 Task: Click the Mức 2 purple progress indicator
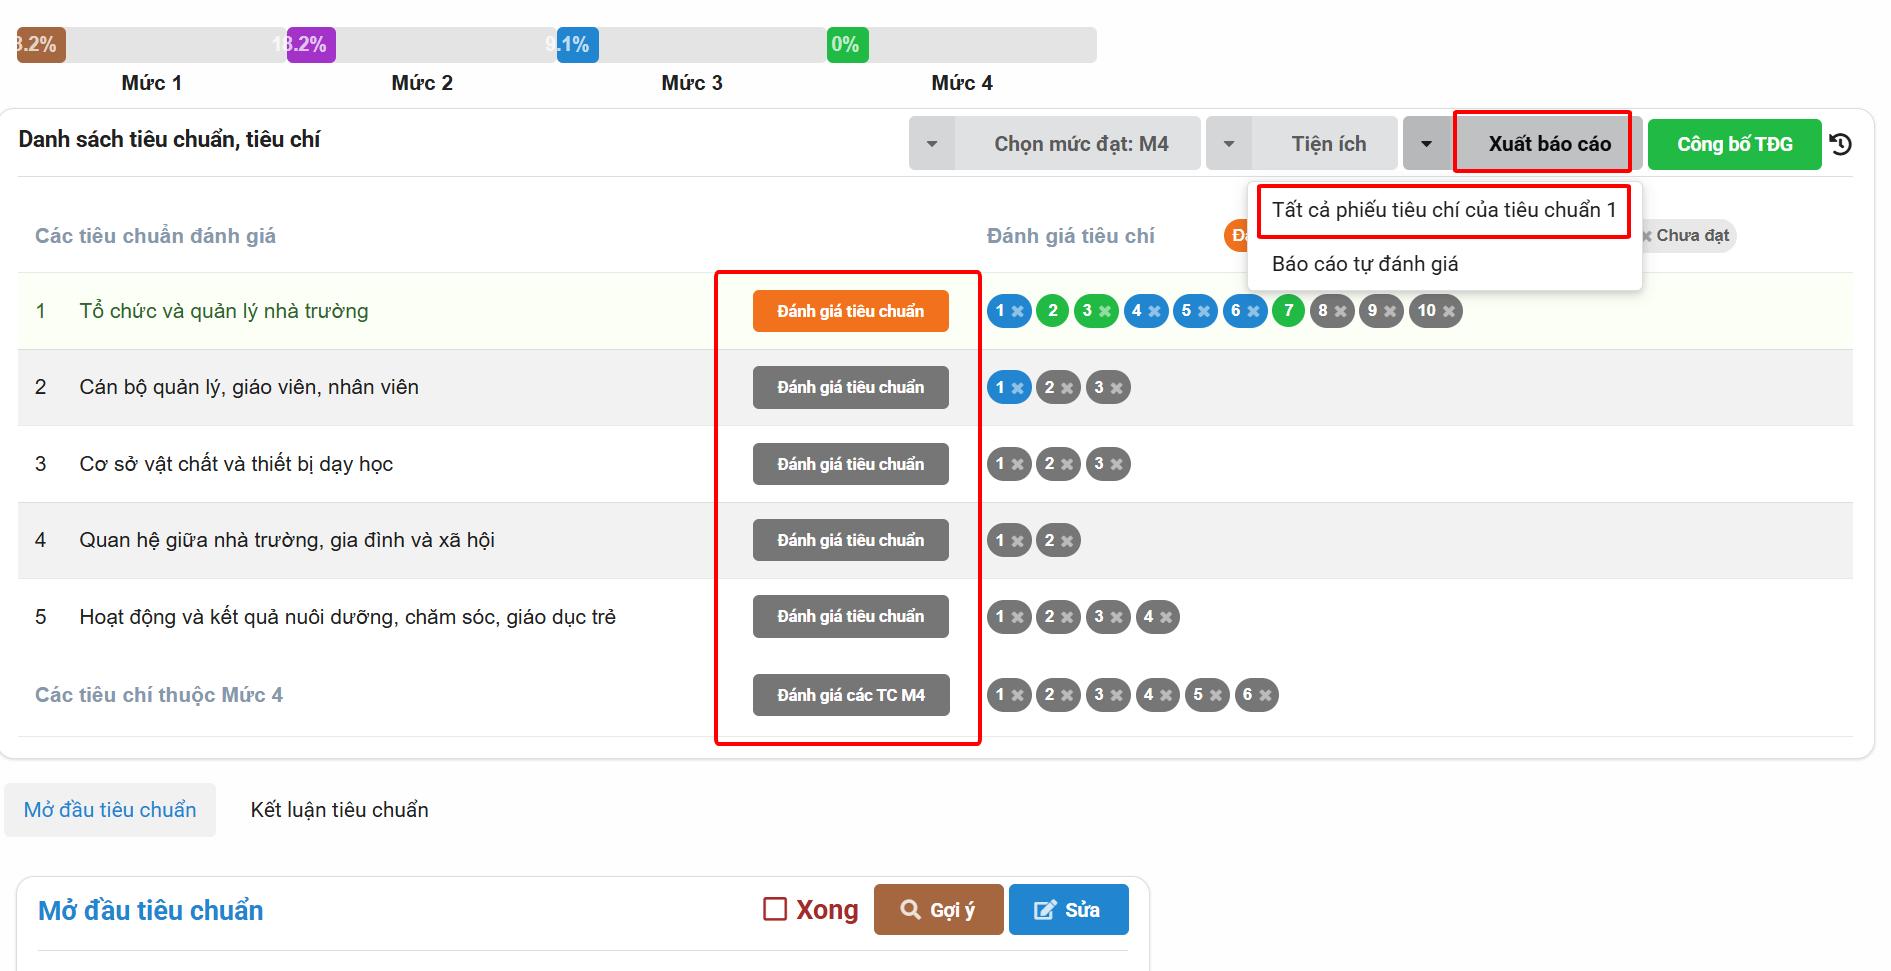pyautogui.click(x=311, y=45)
